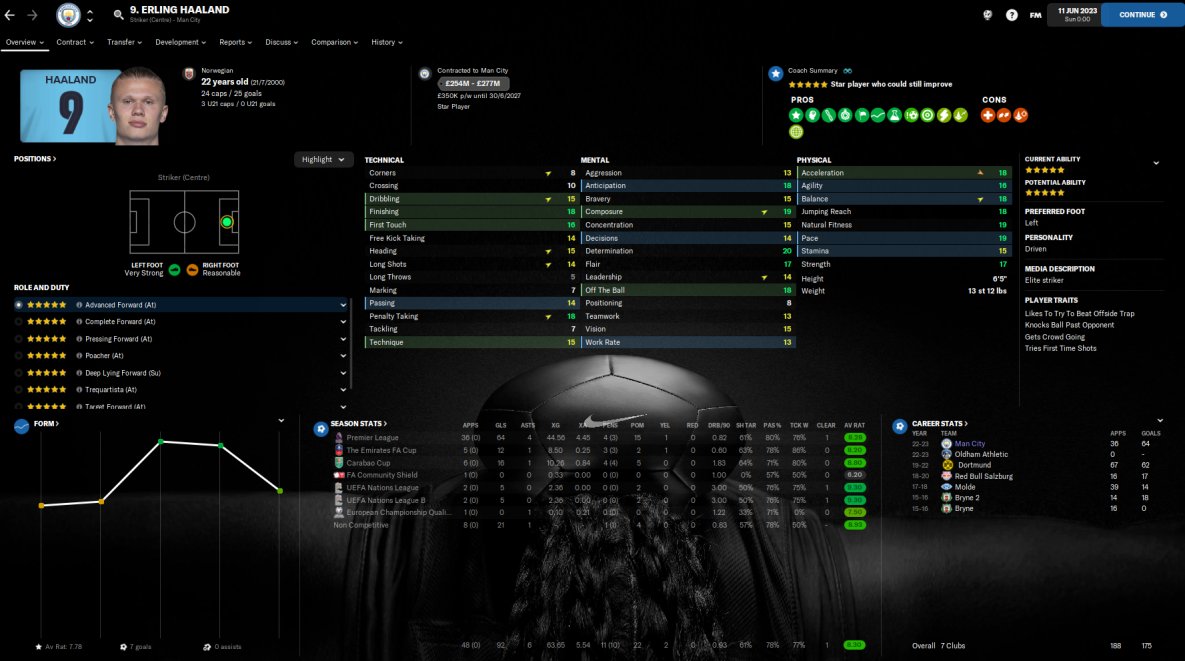Click the orange plus con icon
The width and height of the screenshot is (1185, 661).
988,116
